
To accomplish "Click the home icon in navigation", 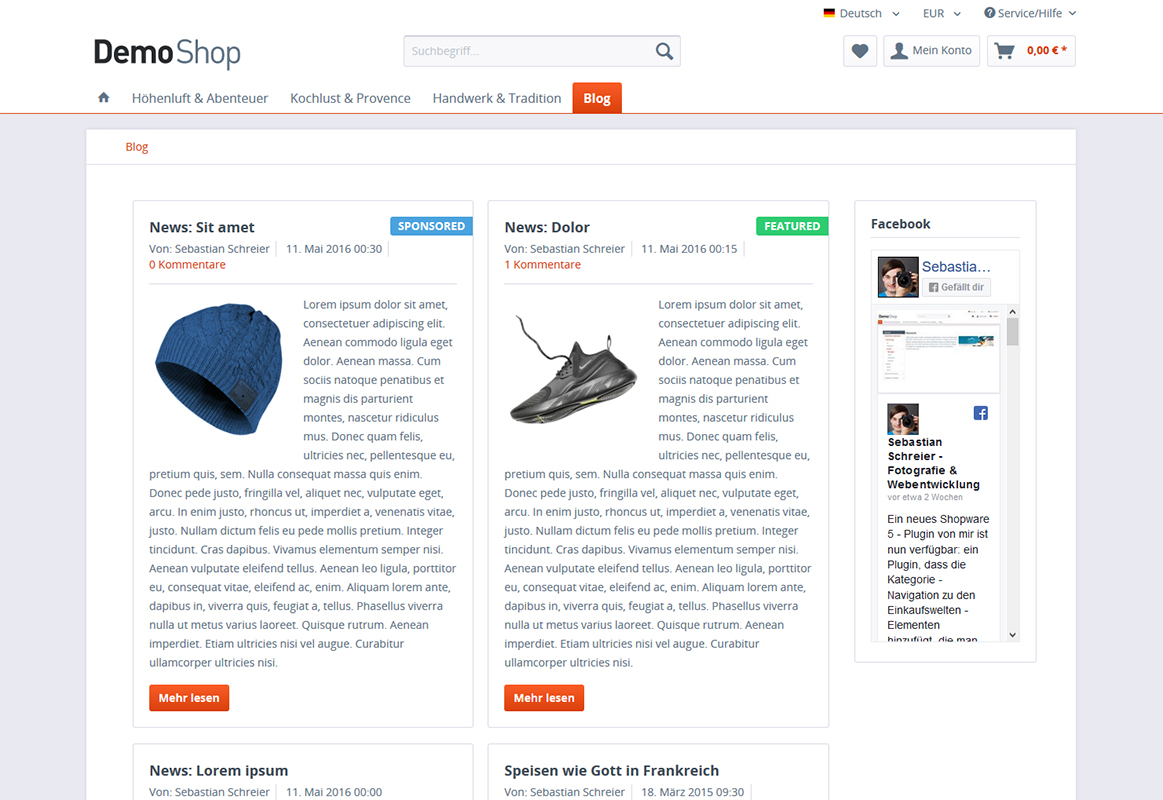I will point(104,97).
